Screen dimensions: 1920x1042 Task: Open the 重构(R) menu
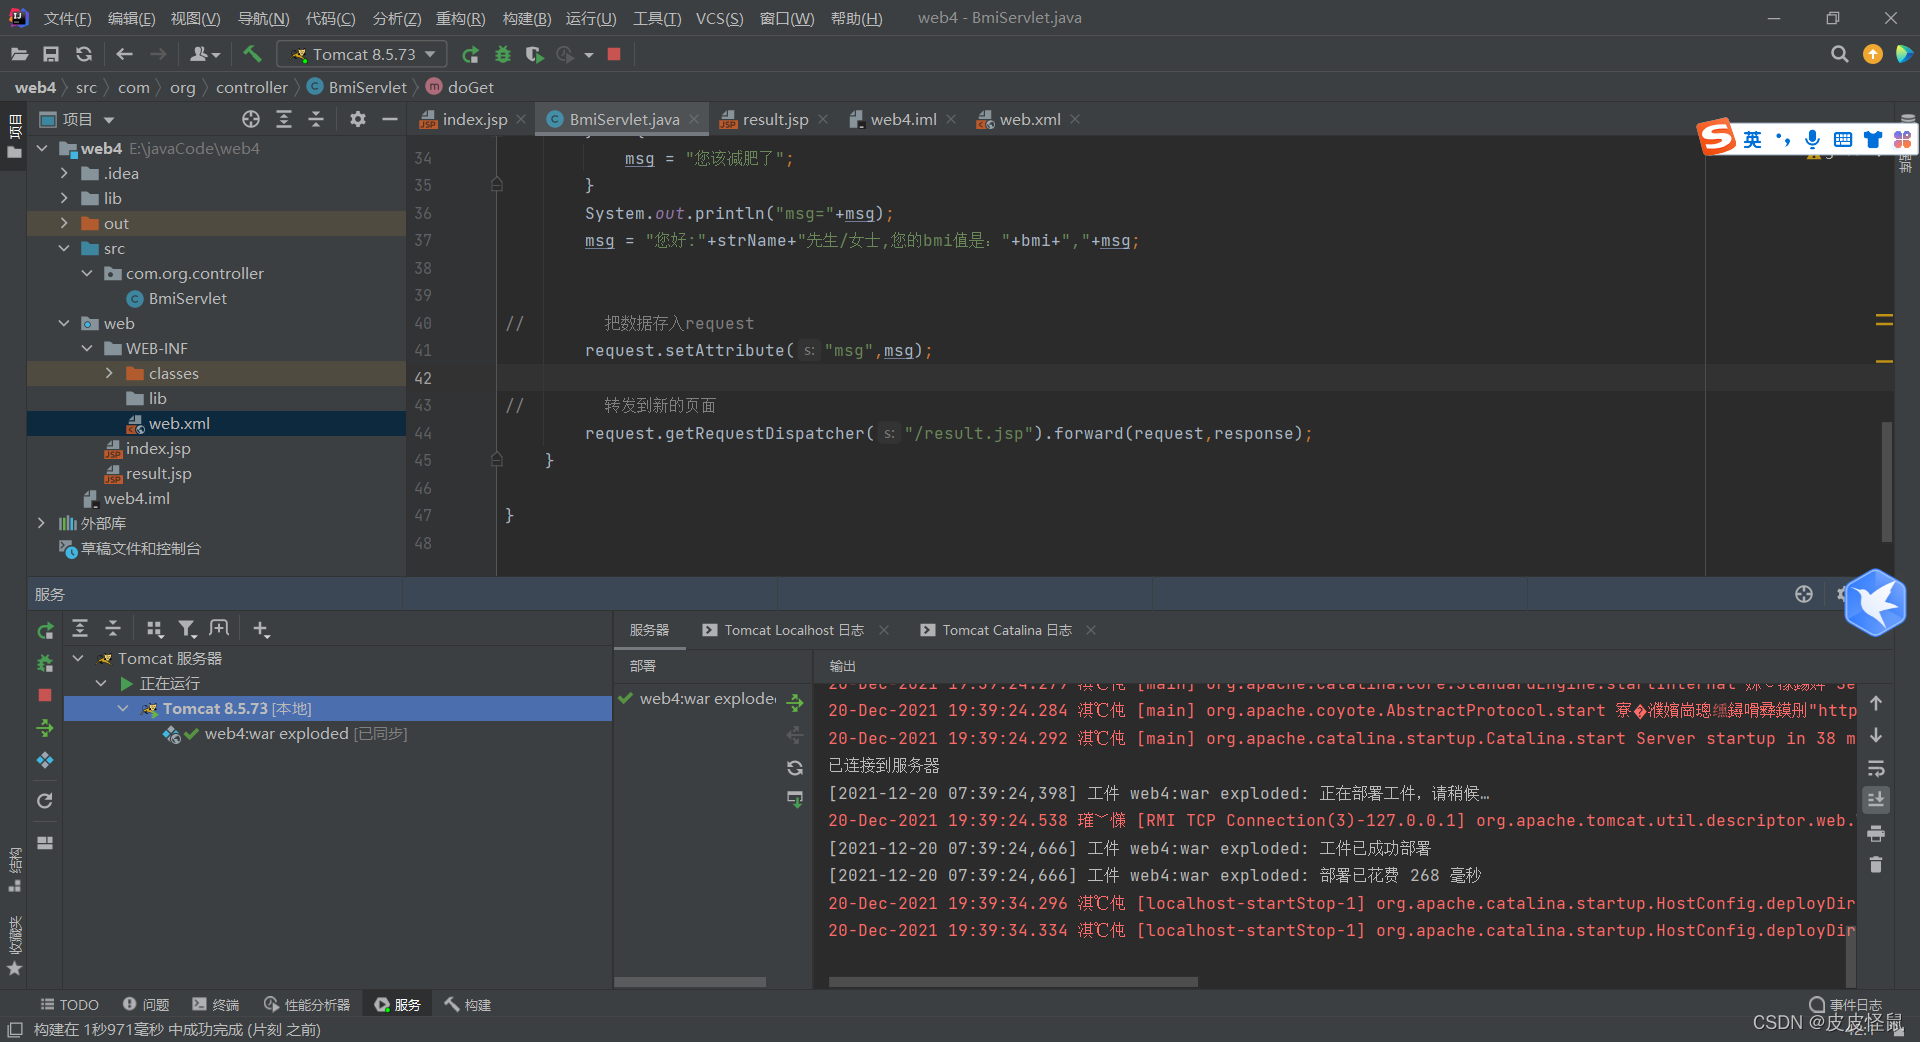coord(460,18)
